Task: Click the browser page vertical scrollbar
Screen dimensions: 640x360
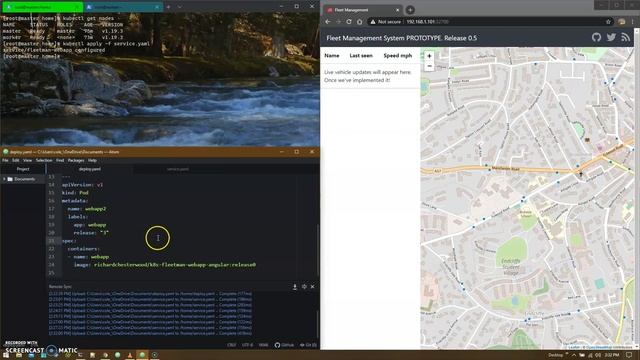Action: 637,188
